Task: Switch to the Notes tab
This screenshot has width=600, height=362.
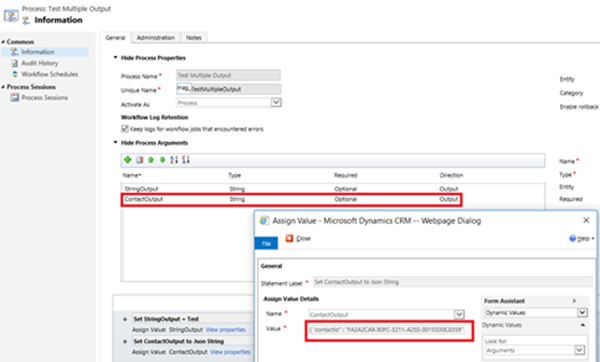Action: 194,38
